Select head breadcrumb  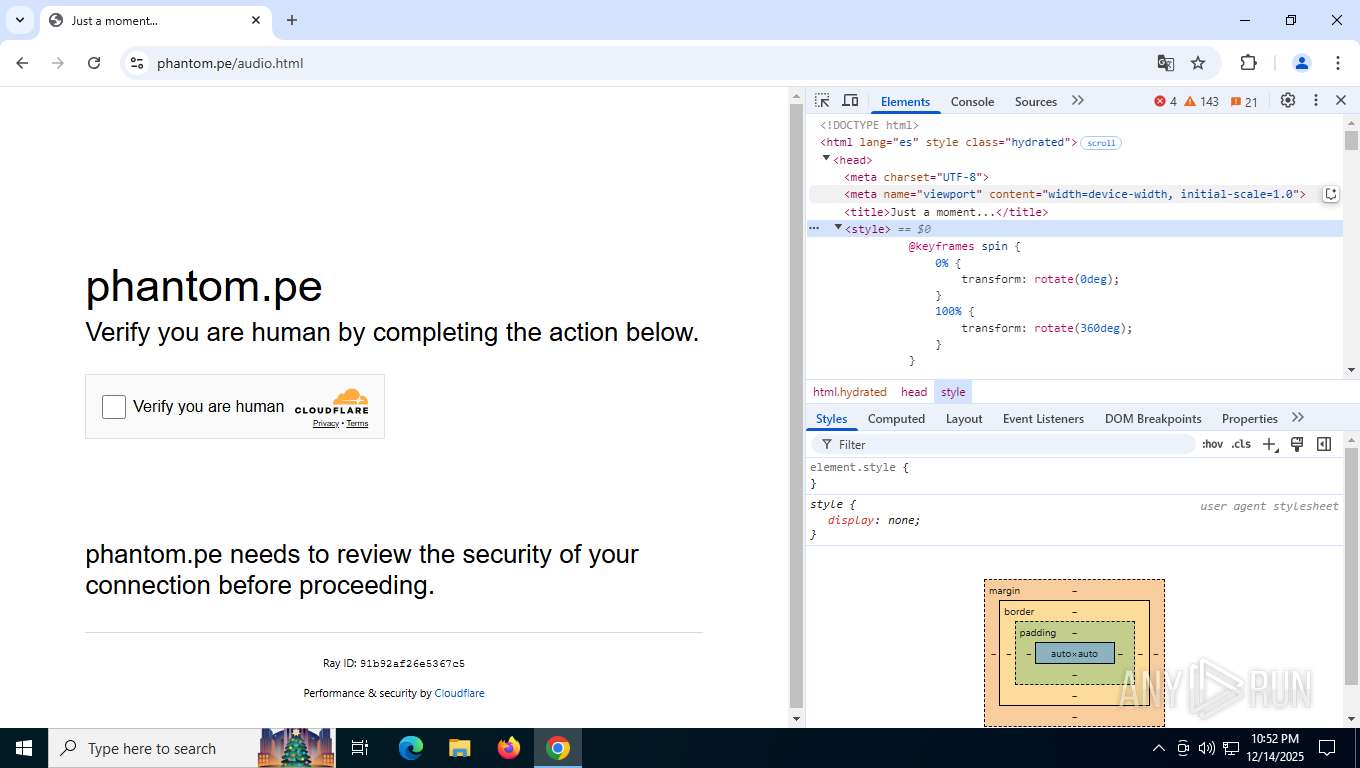[914, 392]
